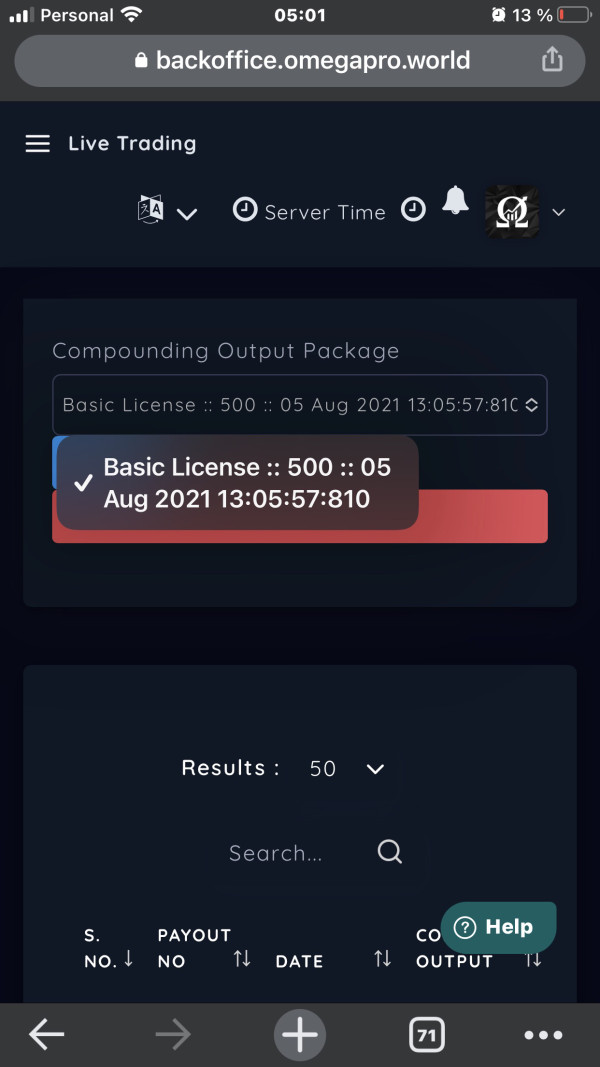
Task: Select the checked Basic License 500 option
Action: tap(237, 483)
